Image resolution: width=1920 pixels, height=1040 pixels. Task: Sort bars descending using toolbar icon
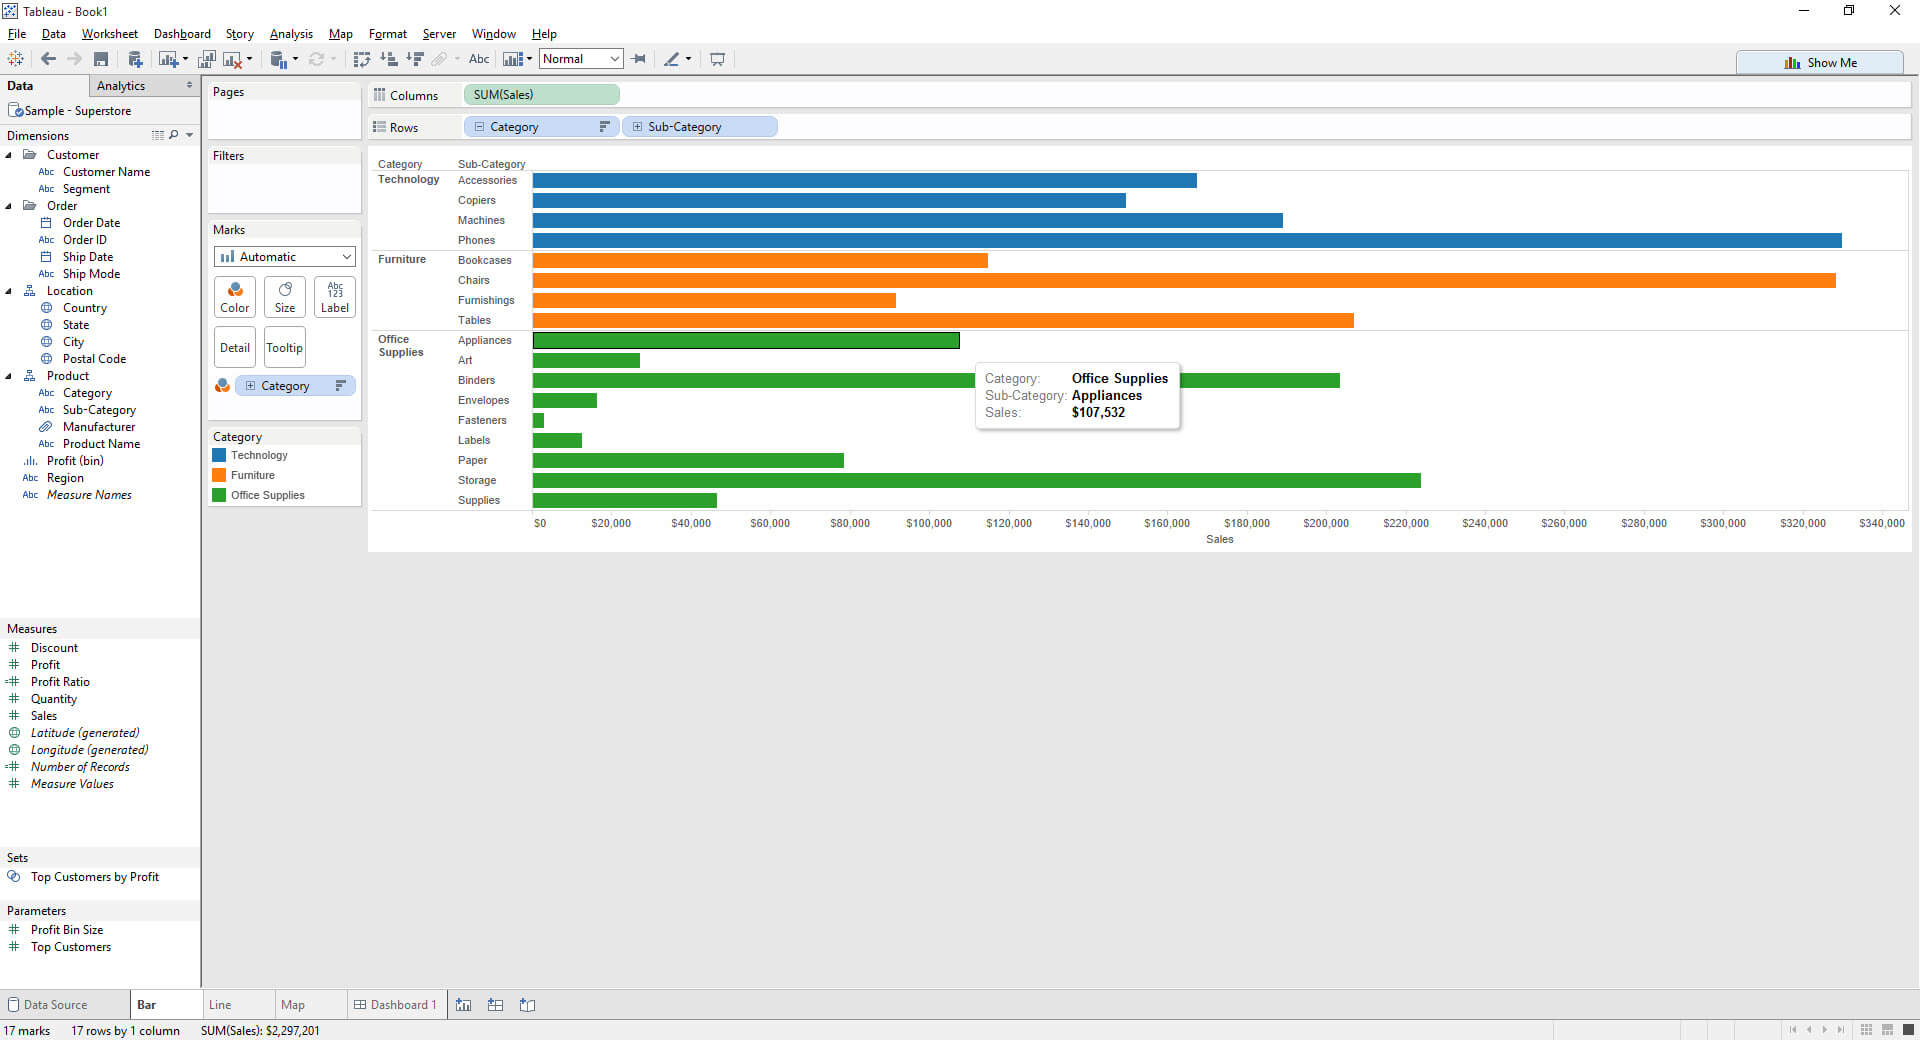[415, 59]
